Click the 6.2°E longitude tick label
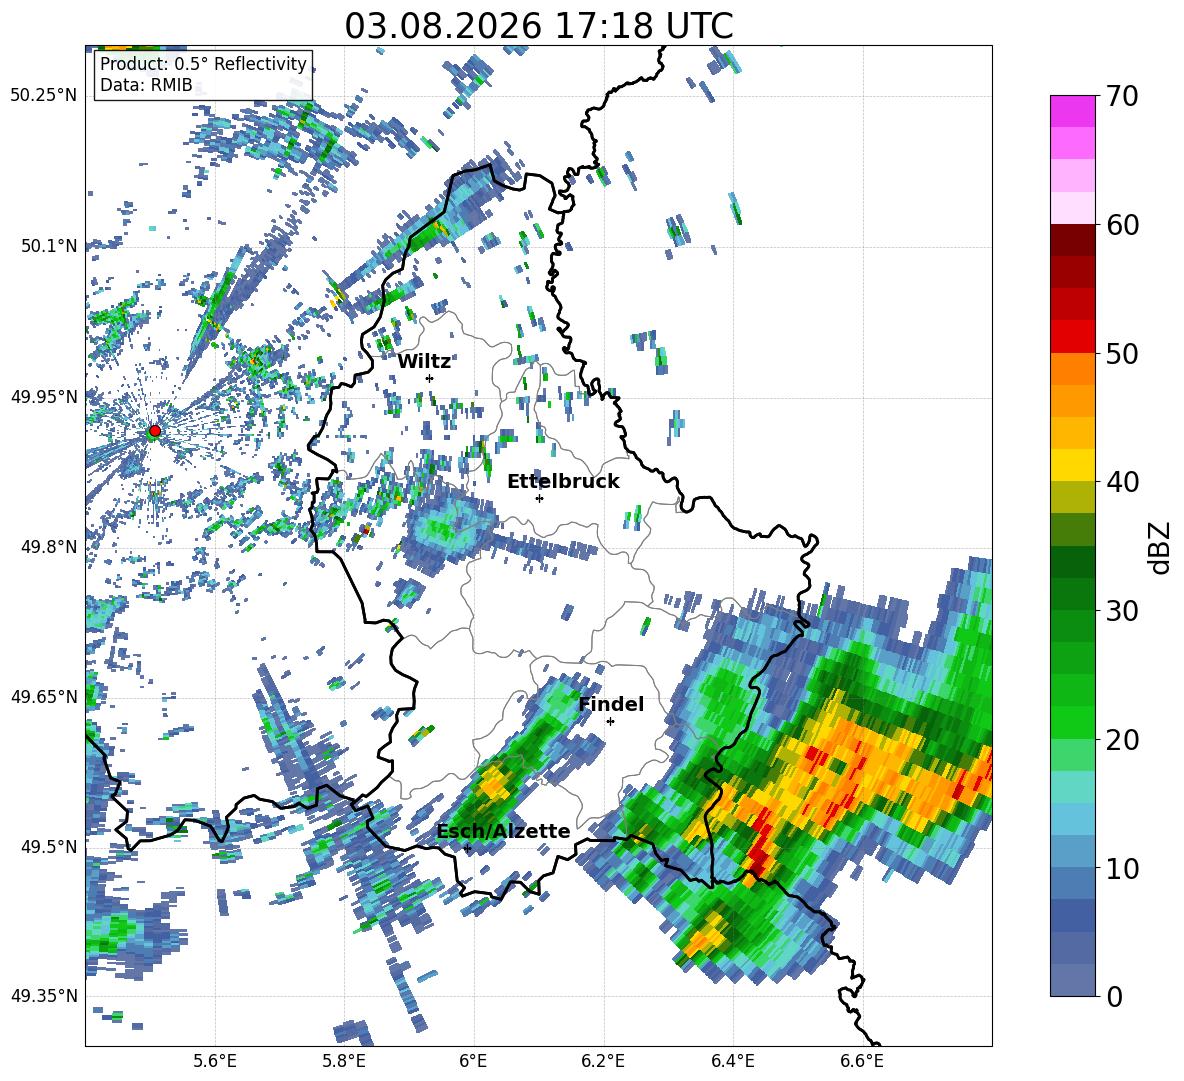Viewport: 1184px width, 1081px height. tap(603, 1061)
